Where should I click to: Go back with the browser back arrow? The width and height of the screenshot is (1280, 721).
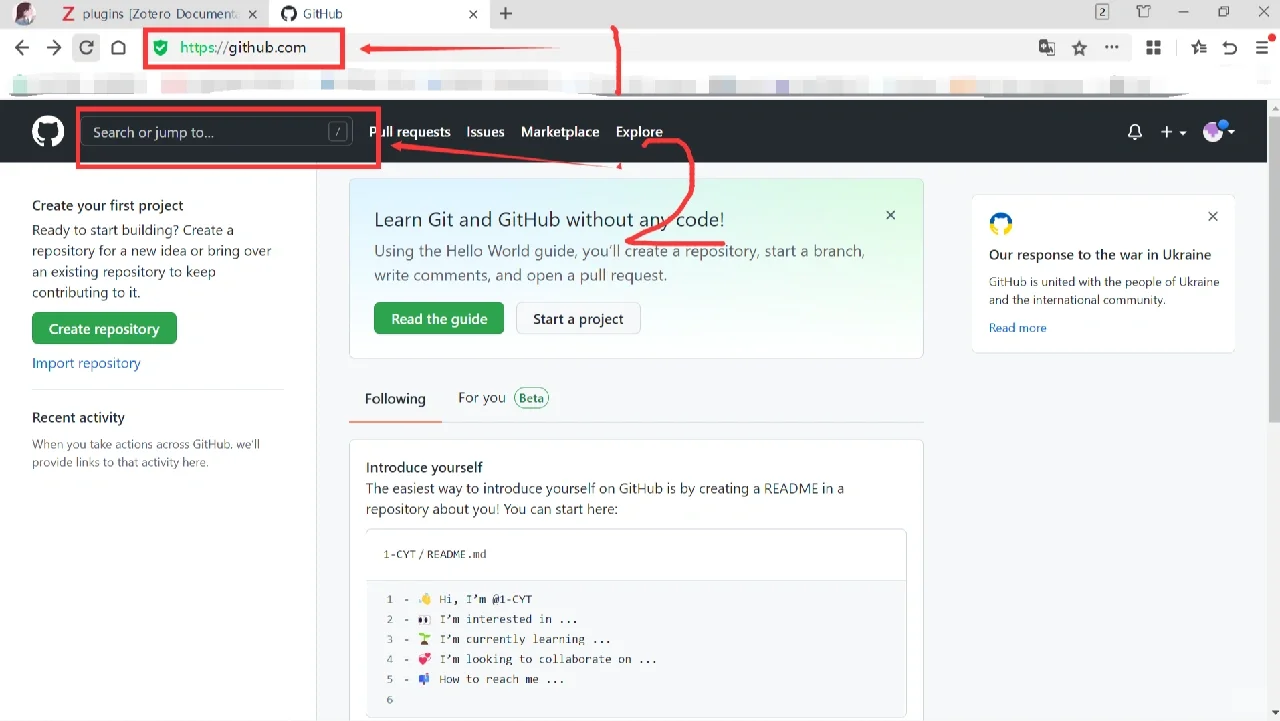(x=22, y=47)
